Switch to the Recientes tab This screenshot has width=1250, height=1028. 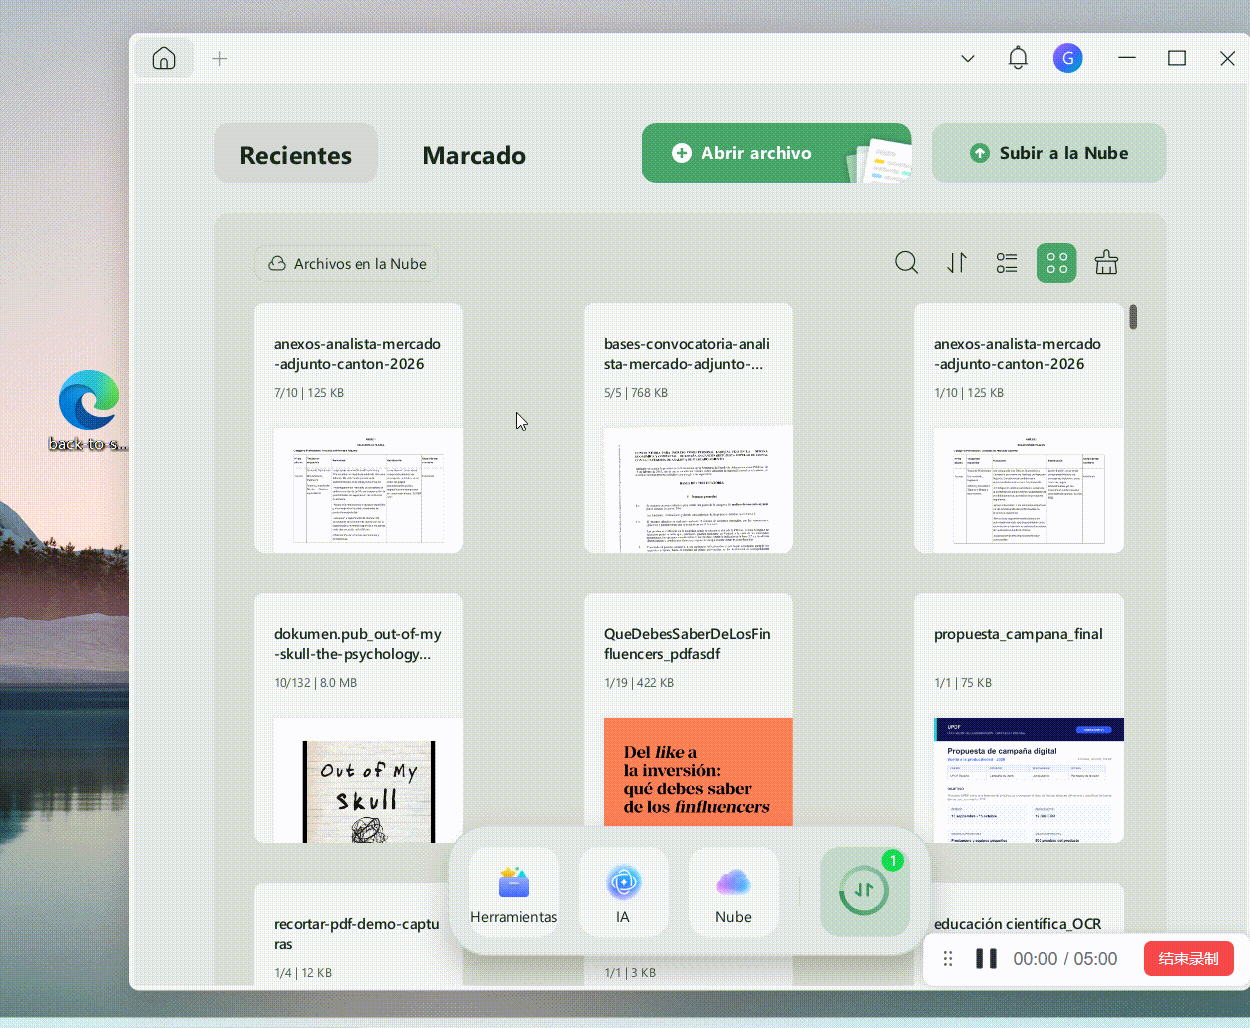[x=296, y=154]
